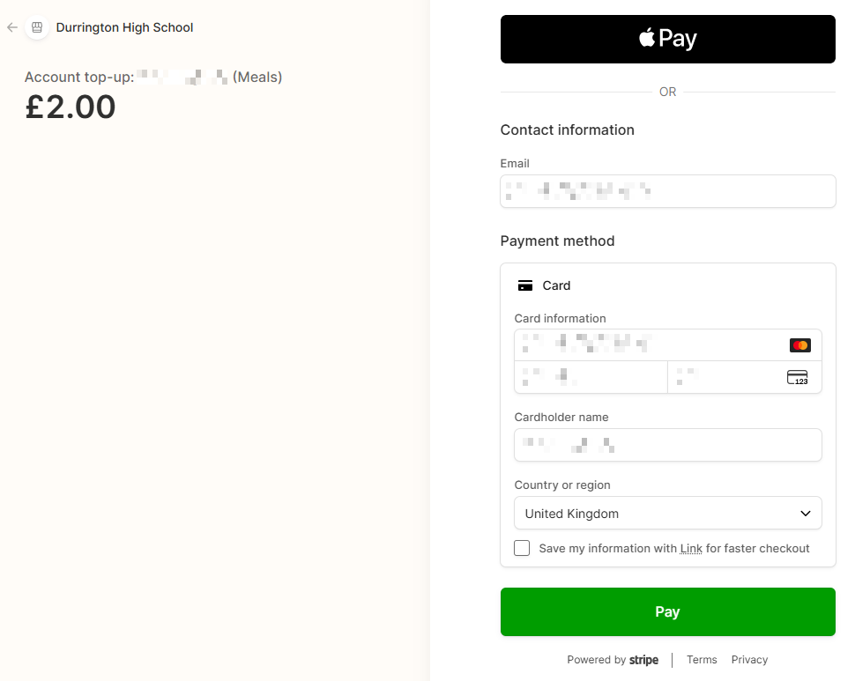Open the Privacy link
855x681 pixels.
(749, 660)
